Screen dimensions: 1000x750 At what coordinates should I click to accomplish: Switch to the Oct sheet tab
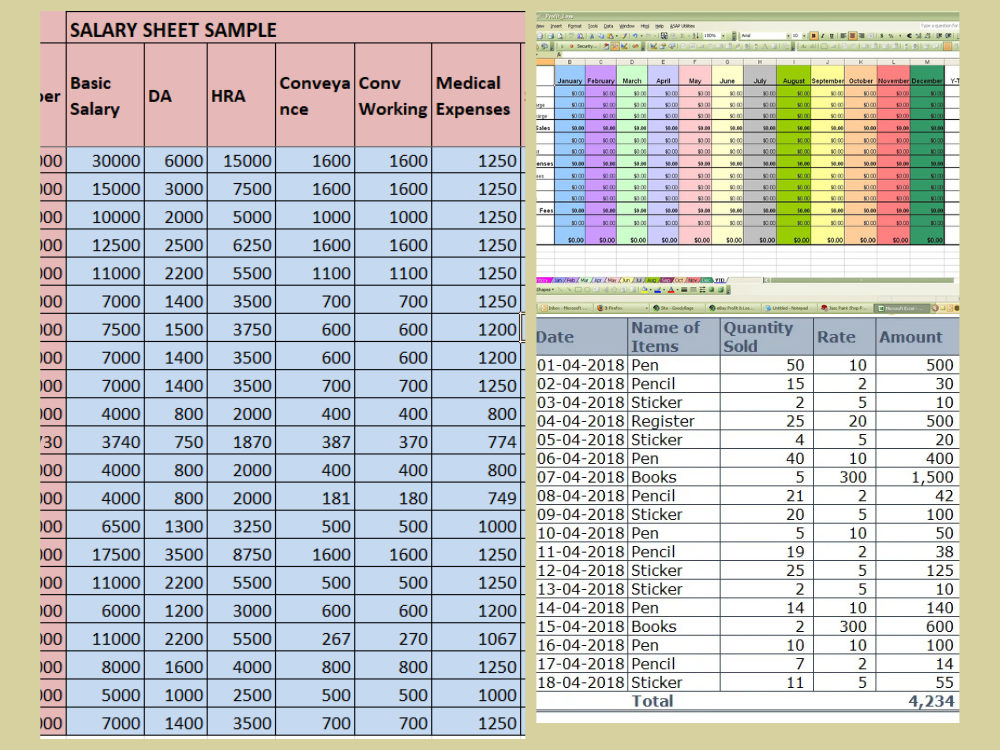click(x=679, y=280)
